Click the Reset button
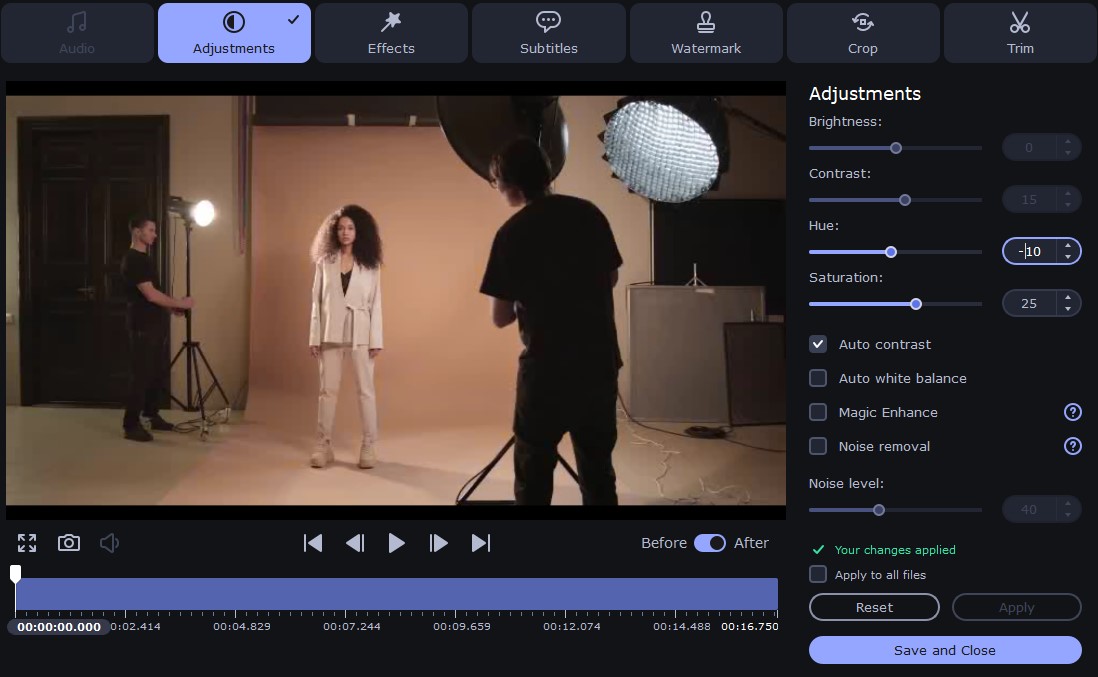Screen dimensions: 1098x677 (873, 607)
